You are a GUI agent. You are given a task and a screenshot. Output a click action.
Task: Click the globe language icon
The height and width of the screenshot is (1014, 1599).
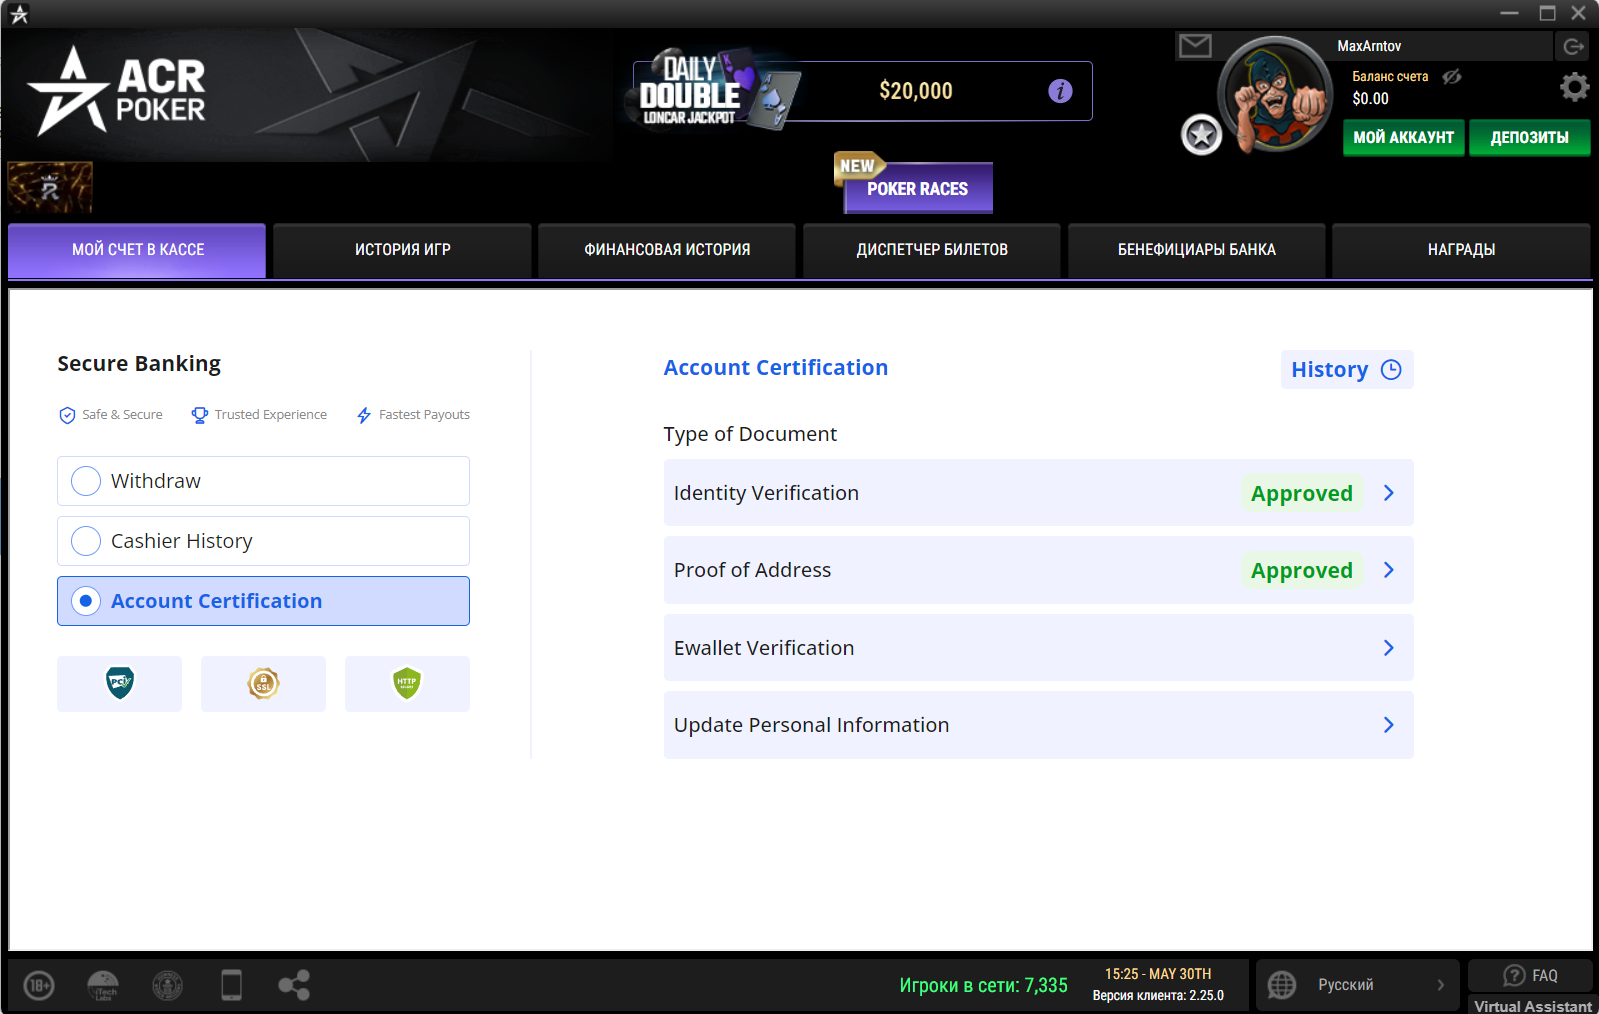pyautogui.click(x=1282, y=985)
